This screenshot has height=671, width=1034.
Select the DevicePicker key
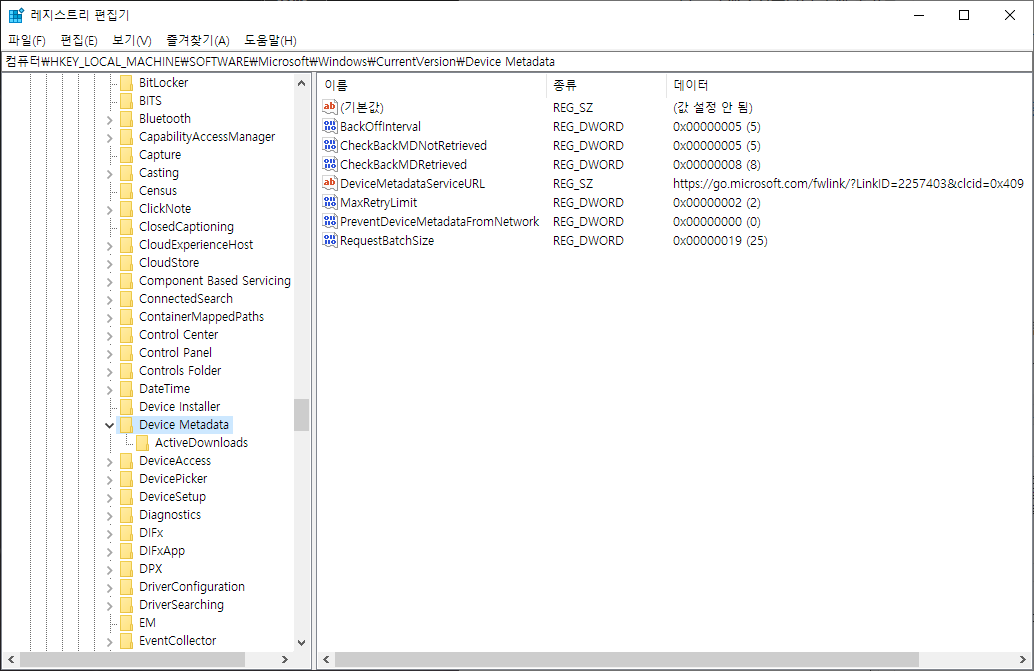pos(173,479)
